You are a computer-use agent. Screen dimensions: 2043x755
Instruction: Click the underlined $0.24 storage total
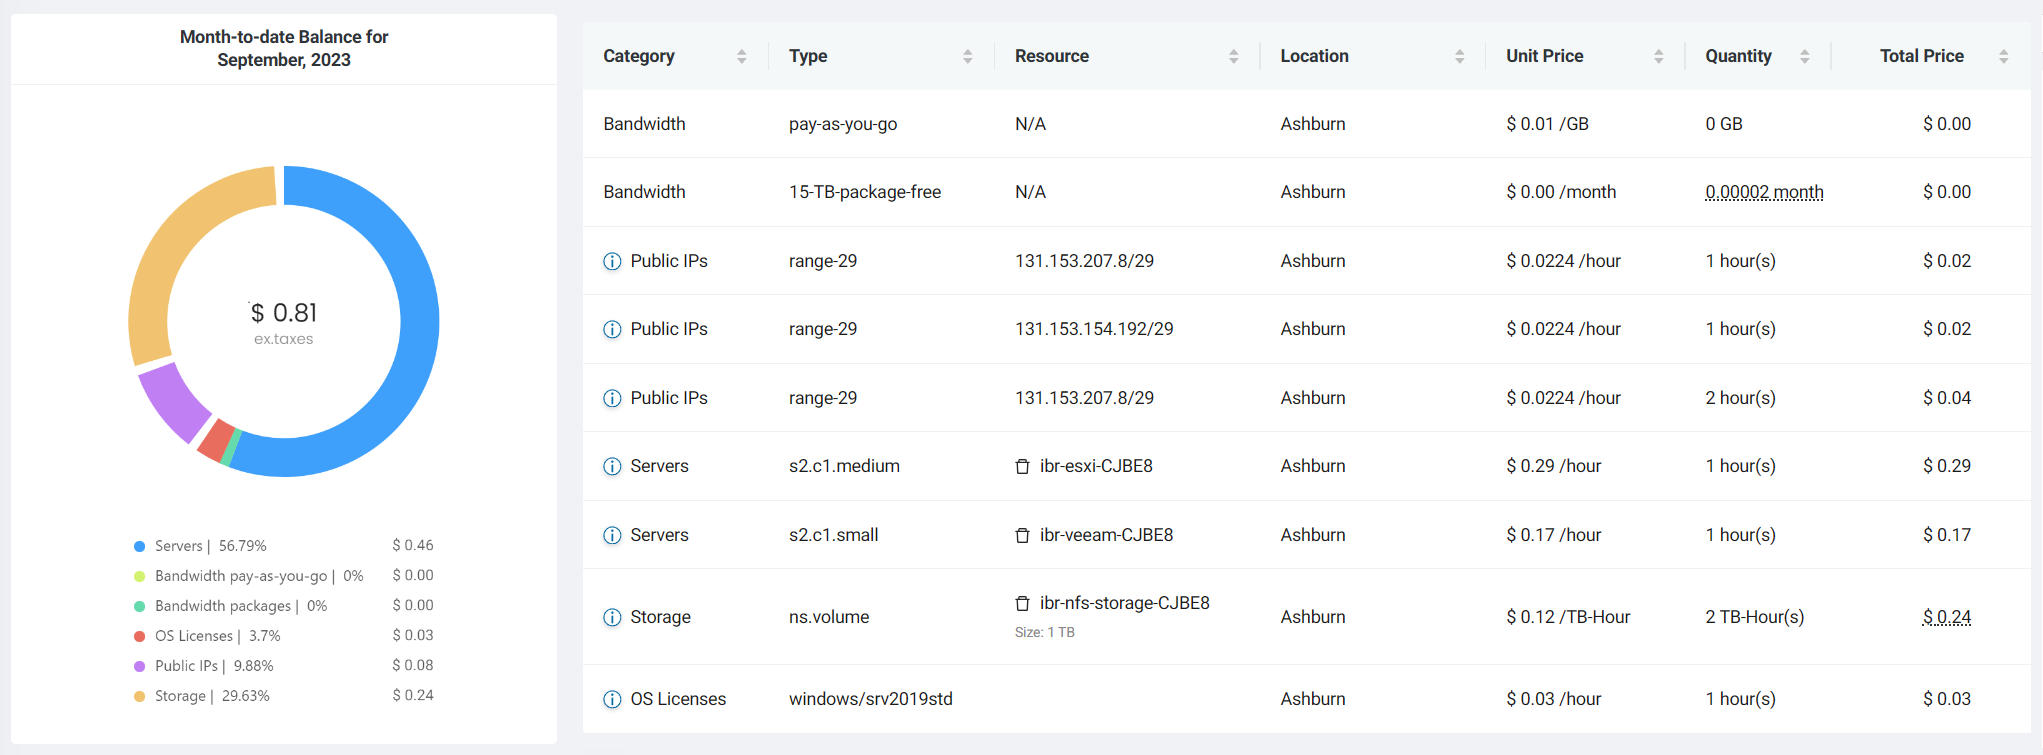1946,617
